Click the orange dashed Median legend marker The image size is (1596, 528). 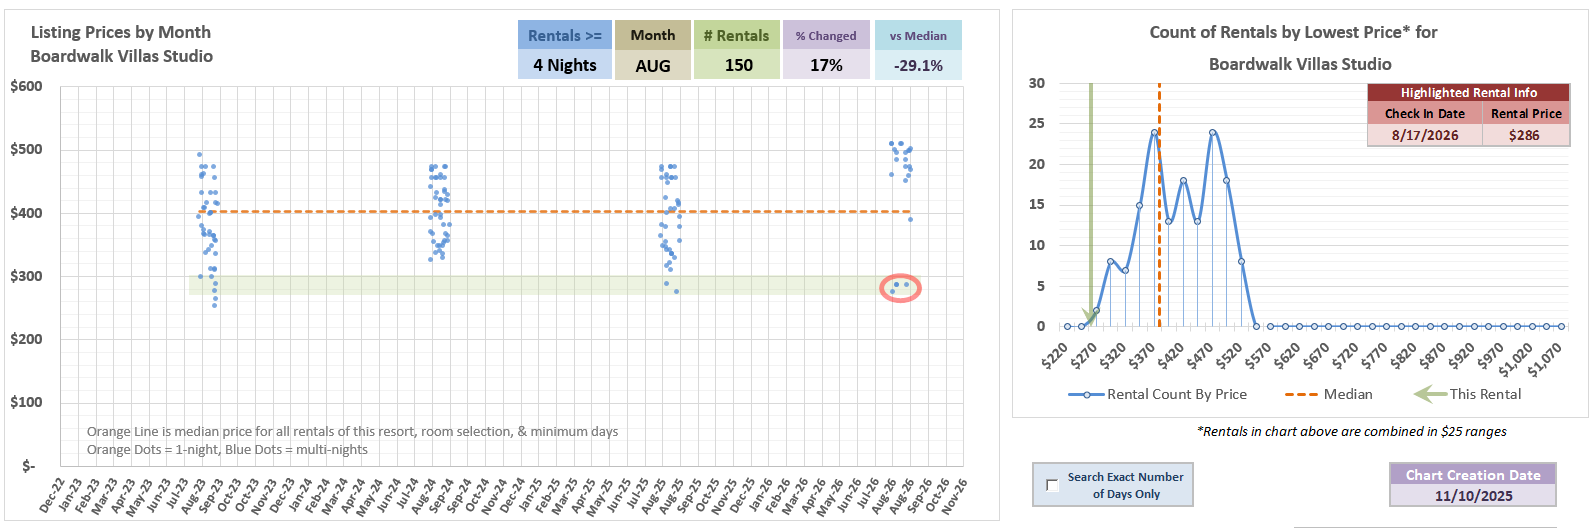tap(1300, 395)
